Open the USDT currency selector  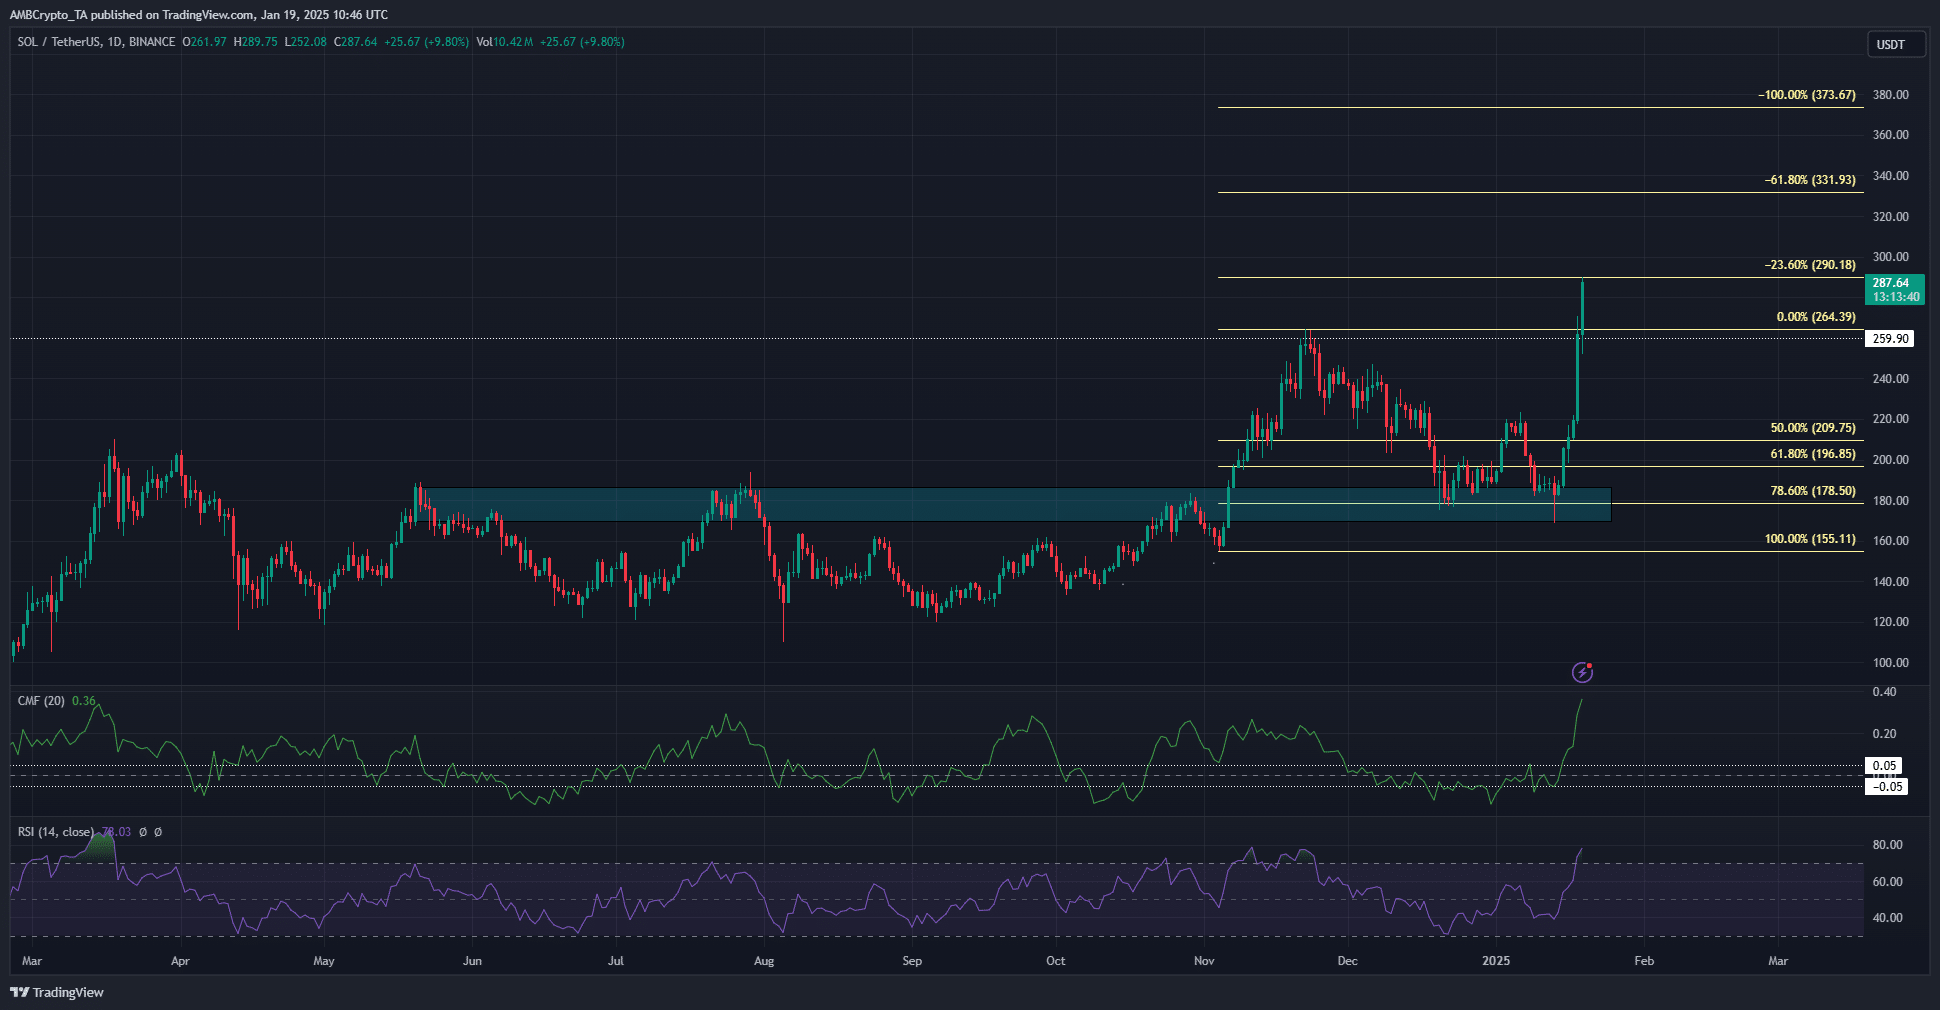(x=1894, y=44)
